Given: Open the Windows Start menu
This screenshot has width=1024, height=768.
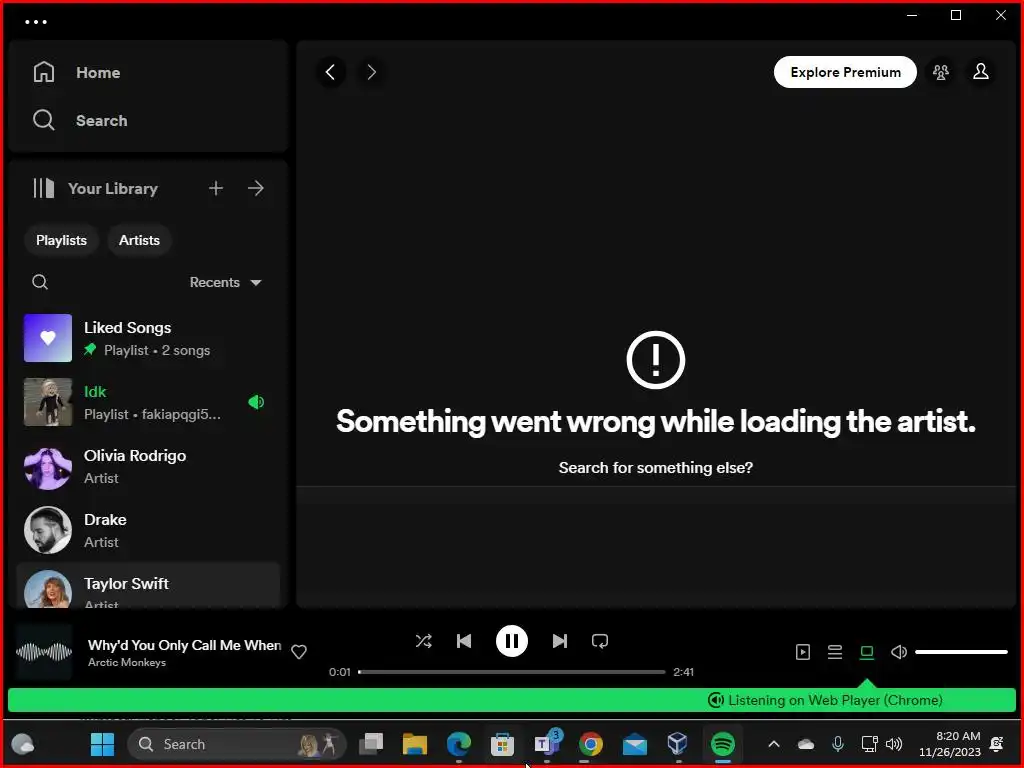Looking at the screenshot, I should point(102,744).
